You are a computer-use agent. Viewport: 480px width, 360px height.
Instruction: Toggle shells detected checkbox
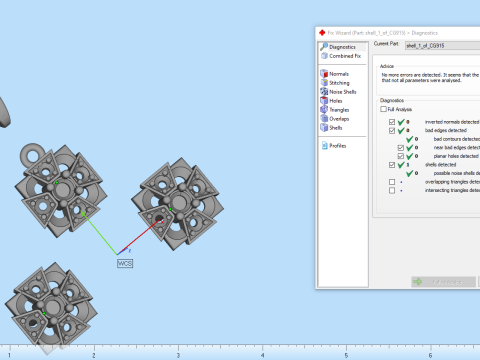click(x=392, y=165)
